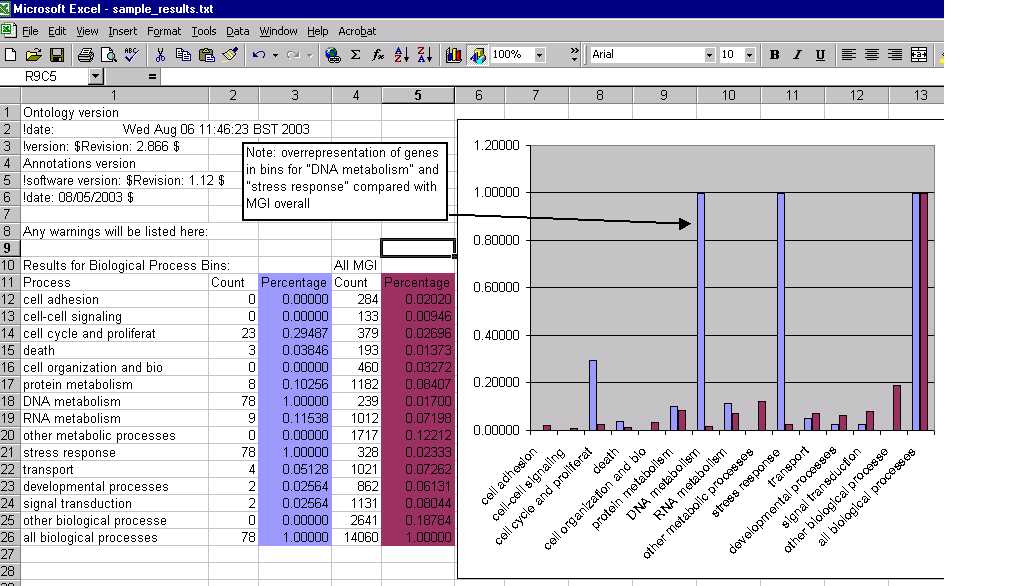The image size is (1024, 586).
Task: Click the Redo arrow icon
Action: point(293,55)
